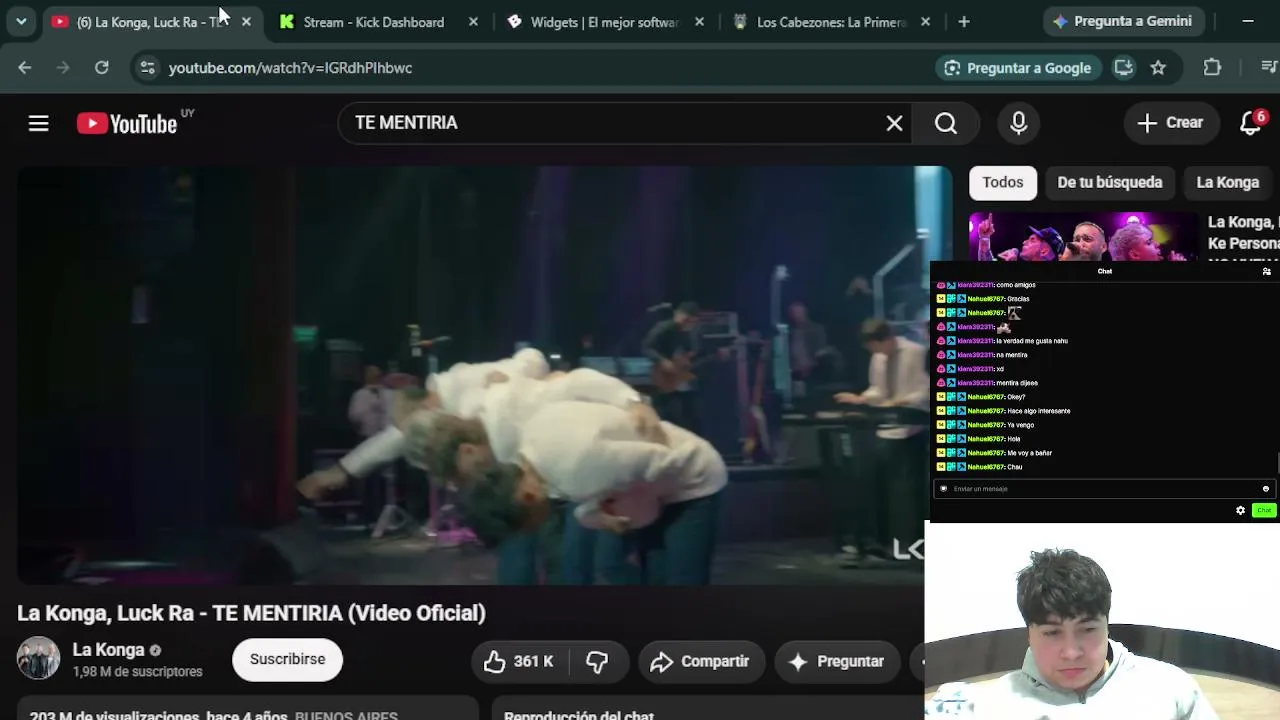Click Preguntar a Google lens button
1280x720 pixels.
pyautogui.click(x=1018, y=68)
